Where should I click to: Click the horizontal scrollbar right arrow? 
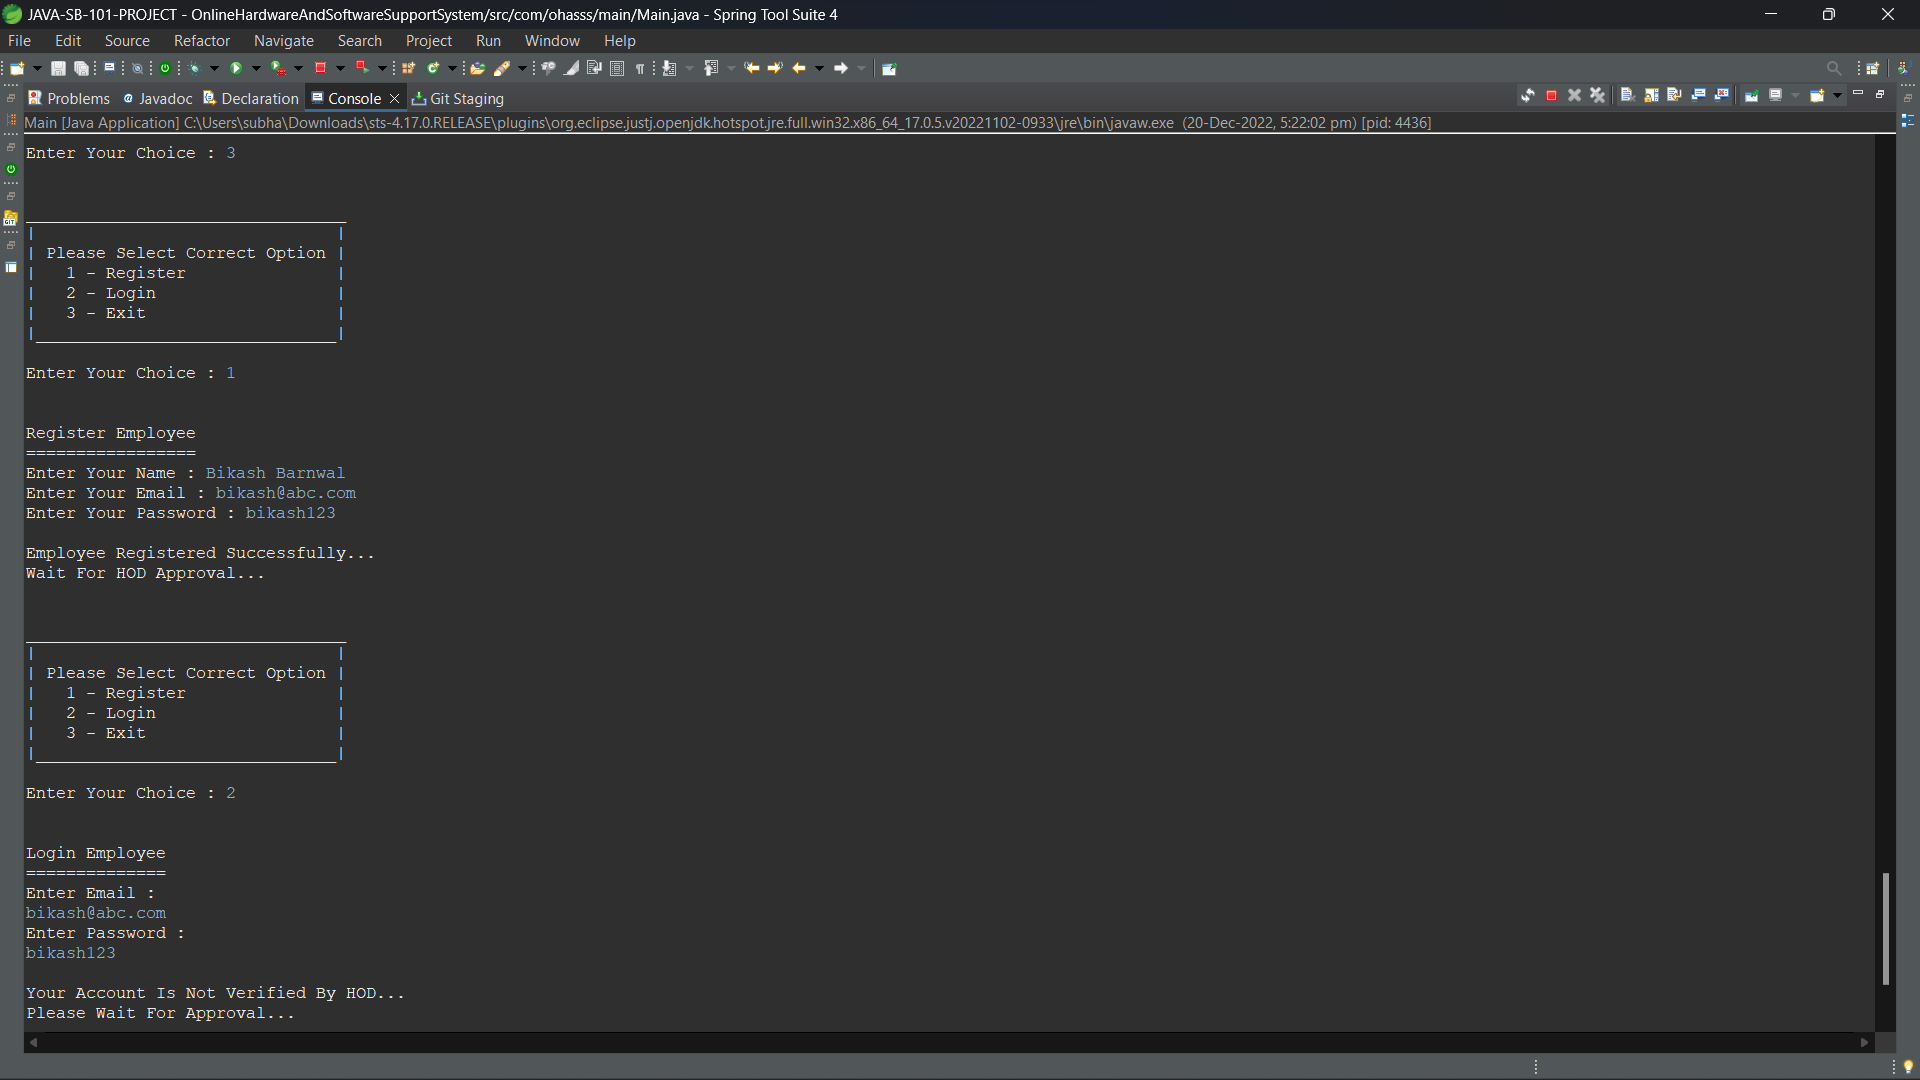(1864, 1042)
